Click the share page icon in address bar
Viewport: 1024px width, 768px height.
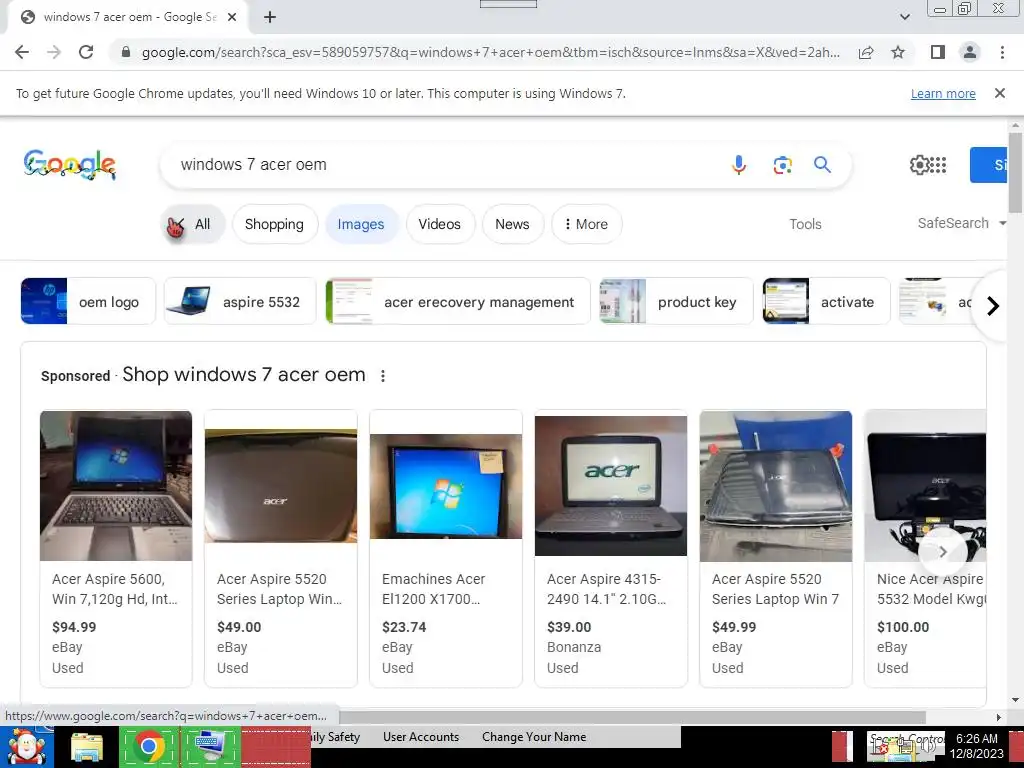[x=866, y=52]
